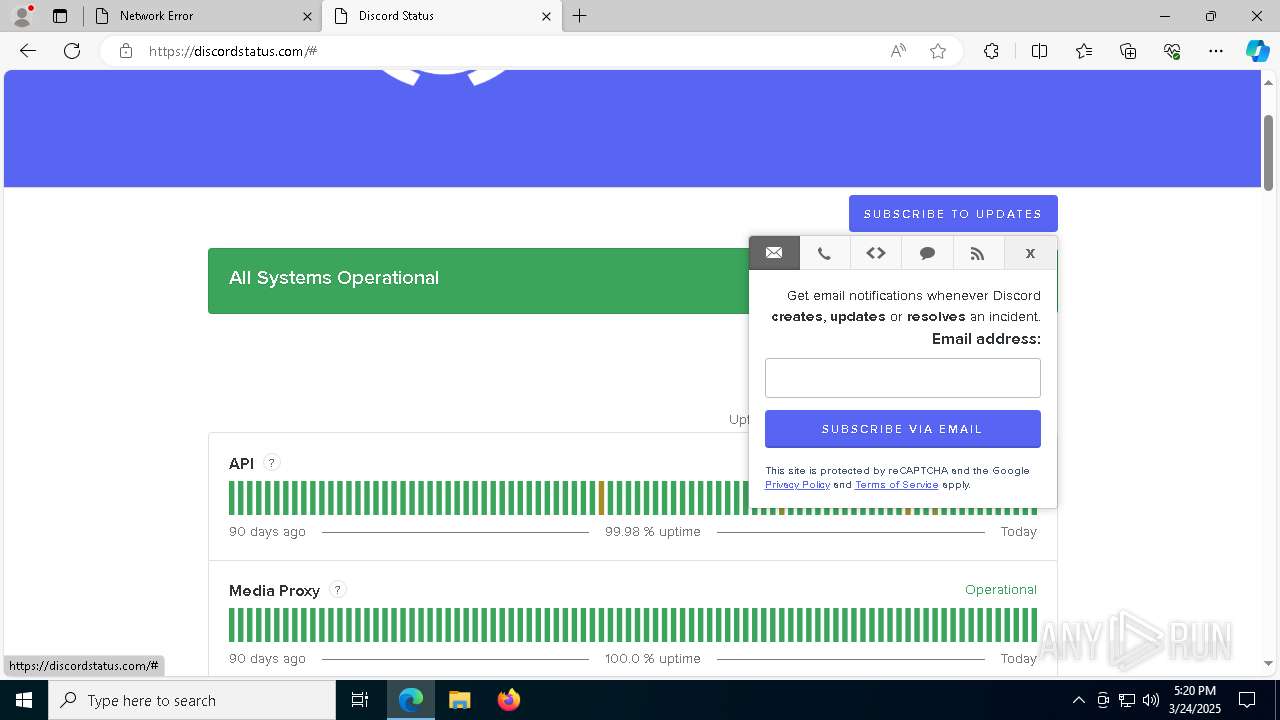Click the All Systems Operational banner

point(478,280)
